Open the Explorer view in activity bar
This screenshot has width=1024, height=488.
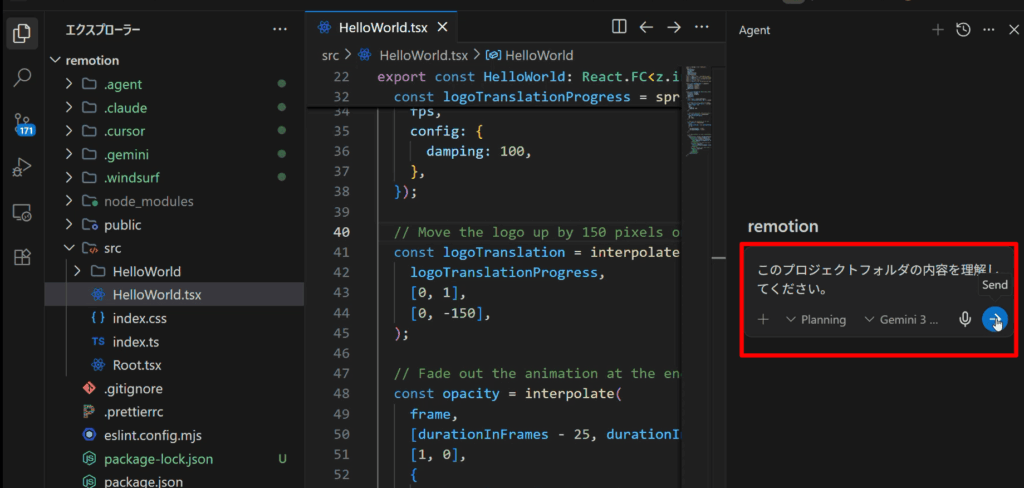[x=21, y=33]
